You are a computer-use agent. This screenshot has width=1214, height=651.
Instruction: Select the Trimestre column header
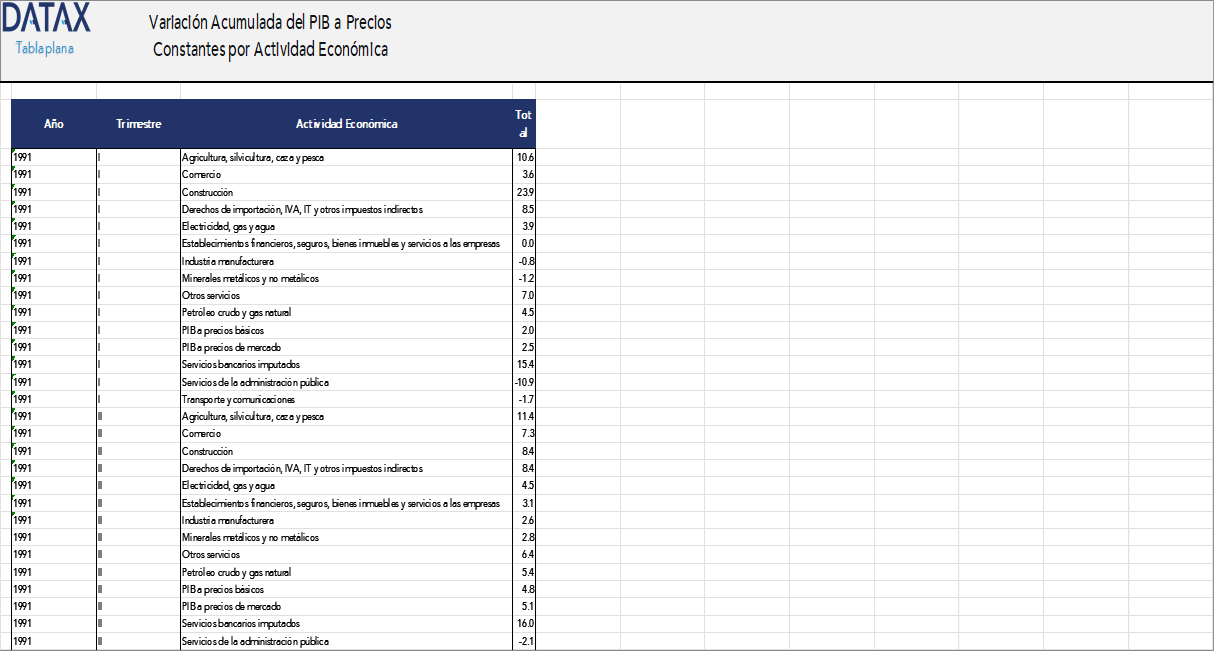137,124
